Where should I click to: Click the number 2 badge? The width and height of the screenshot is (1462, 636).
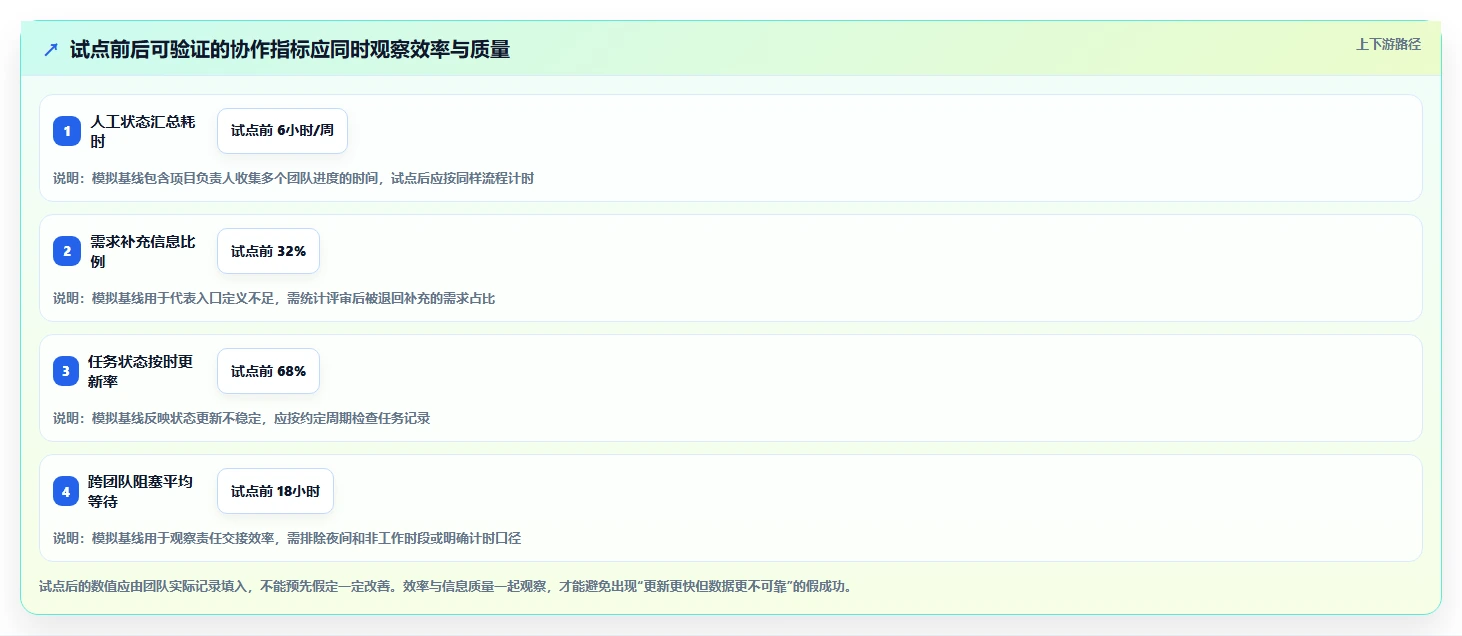67,251
